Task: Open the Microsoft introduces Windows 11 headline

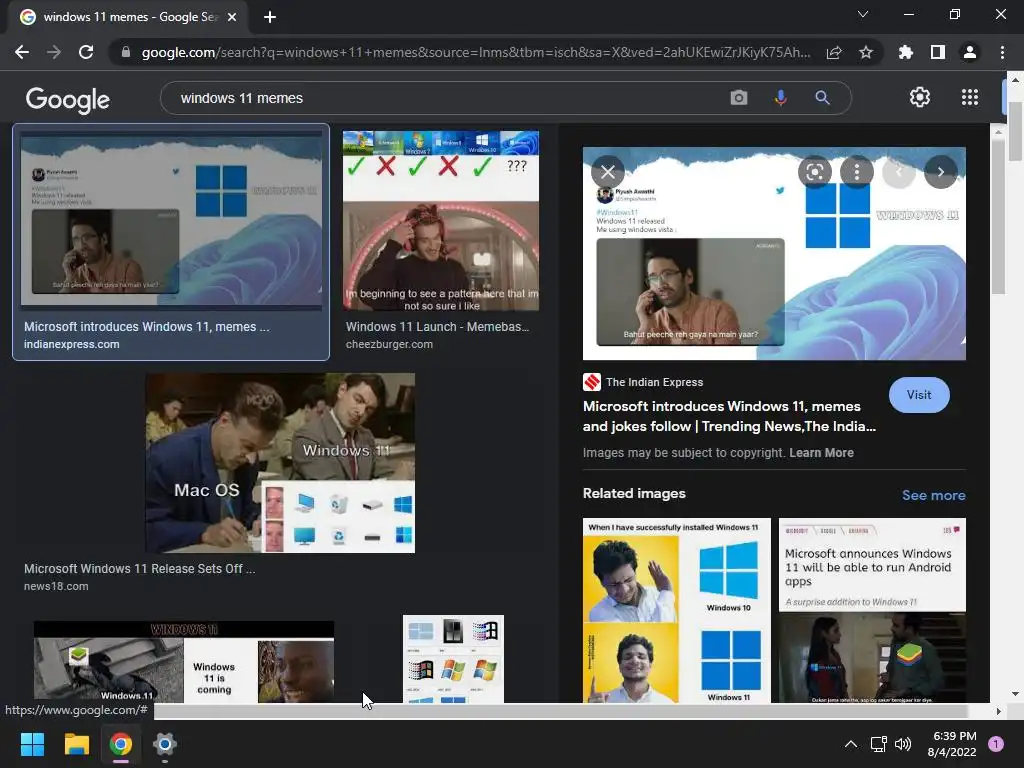Action: 729,416
